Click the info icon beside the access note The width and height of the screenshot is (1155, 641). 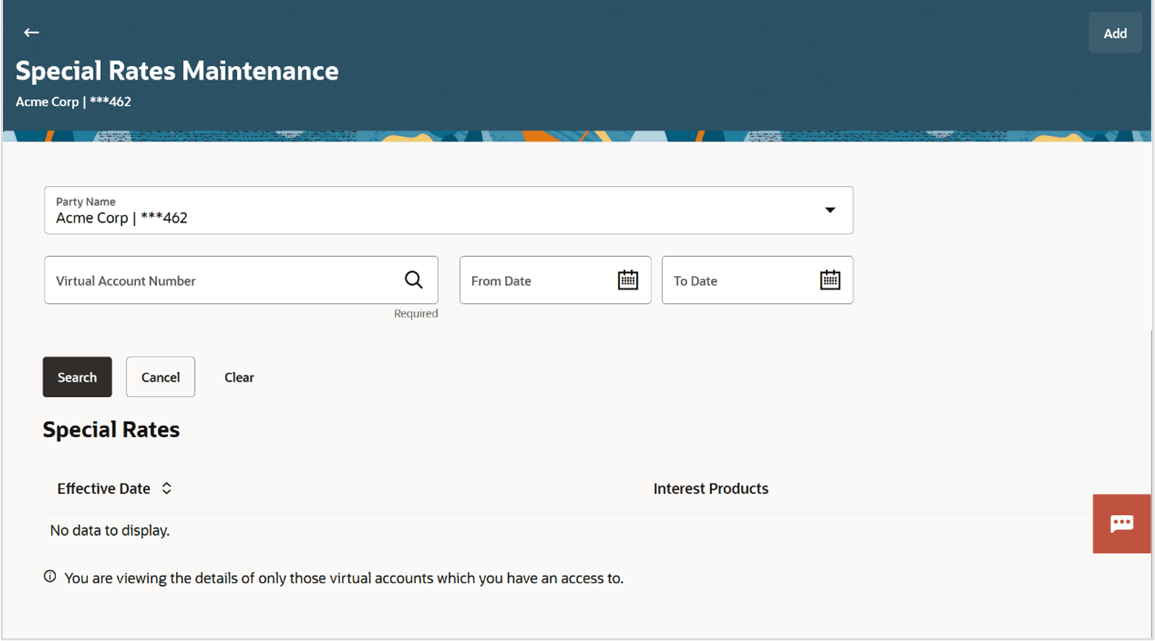coord(50,577)
